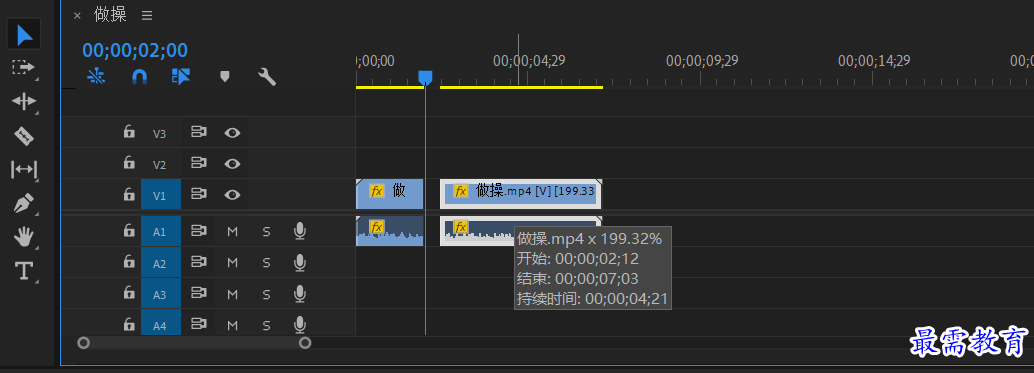Screen dimensions: 1034x373
Task: Toggle track lock on V1
Action: 129,194
